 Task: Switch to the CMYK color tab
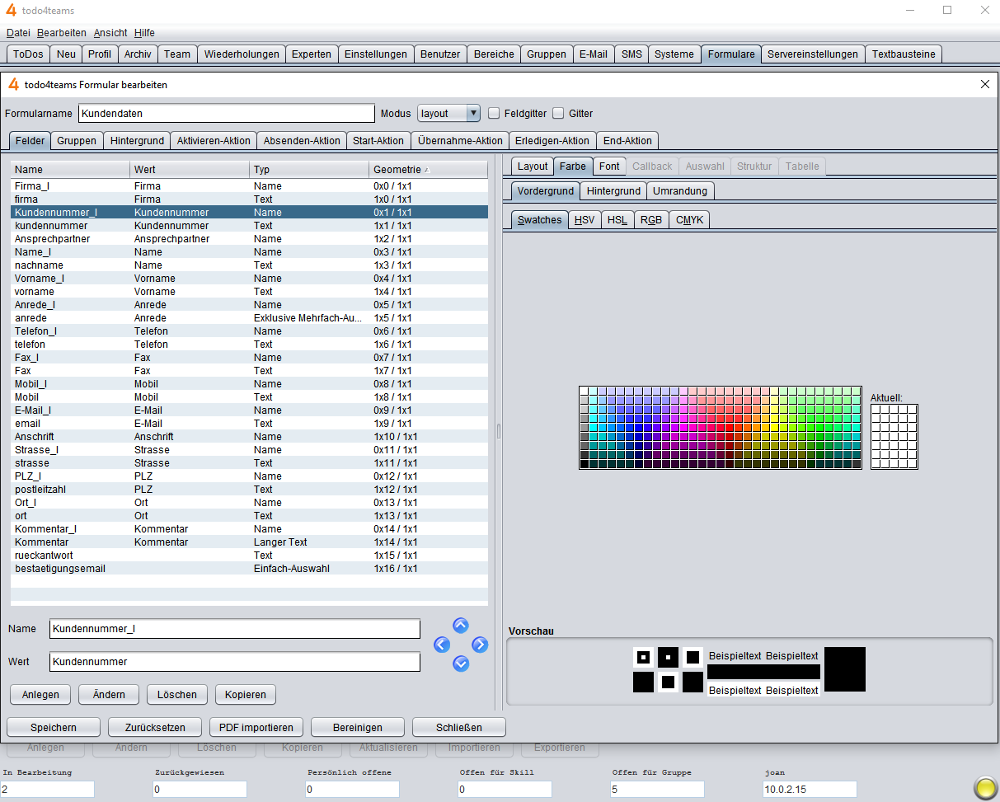pyautogui.click(x=689, y=220)
